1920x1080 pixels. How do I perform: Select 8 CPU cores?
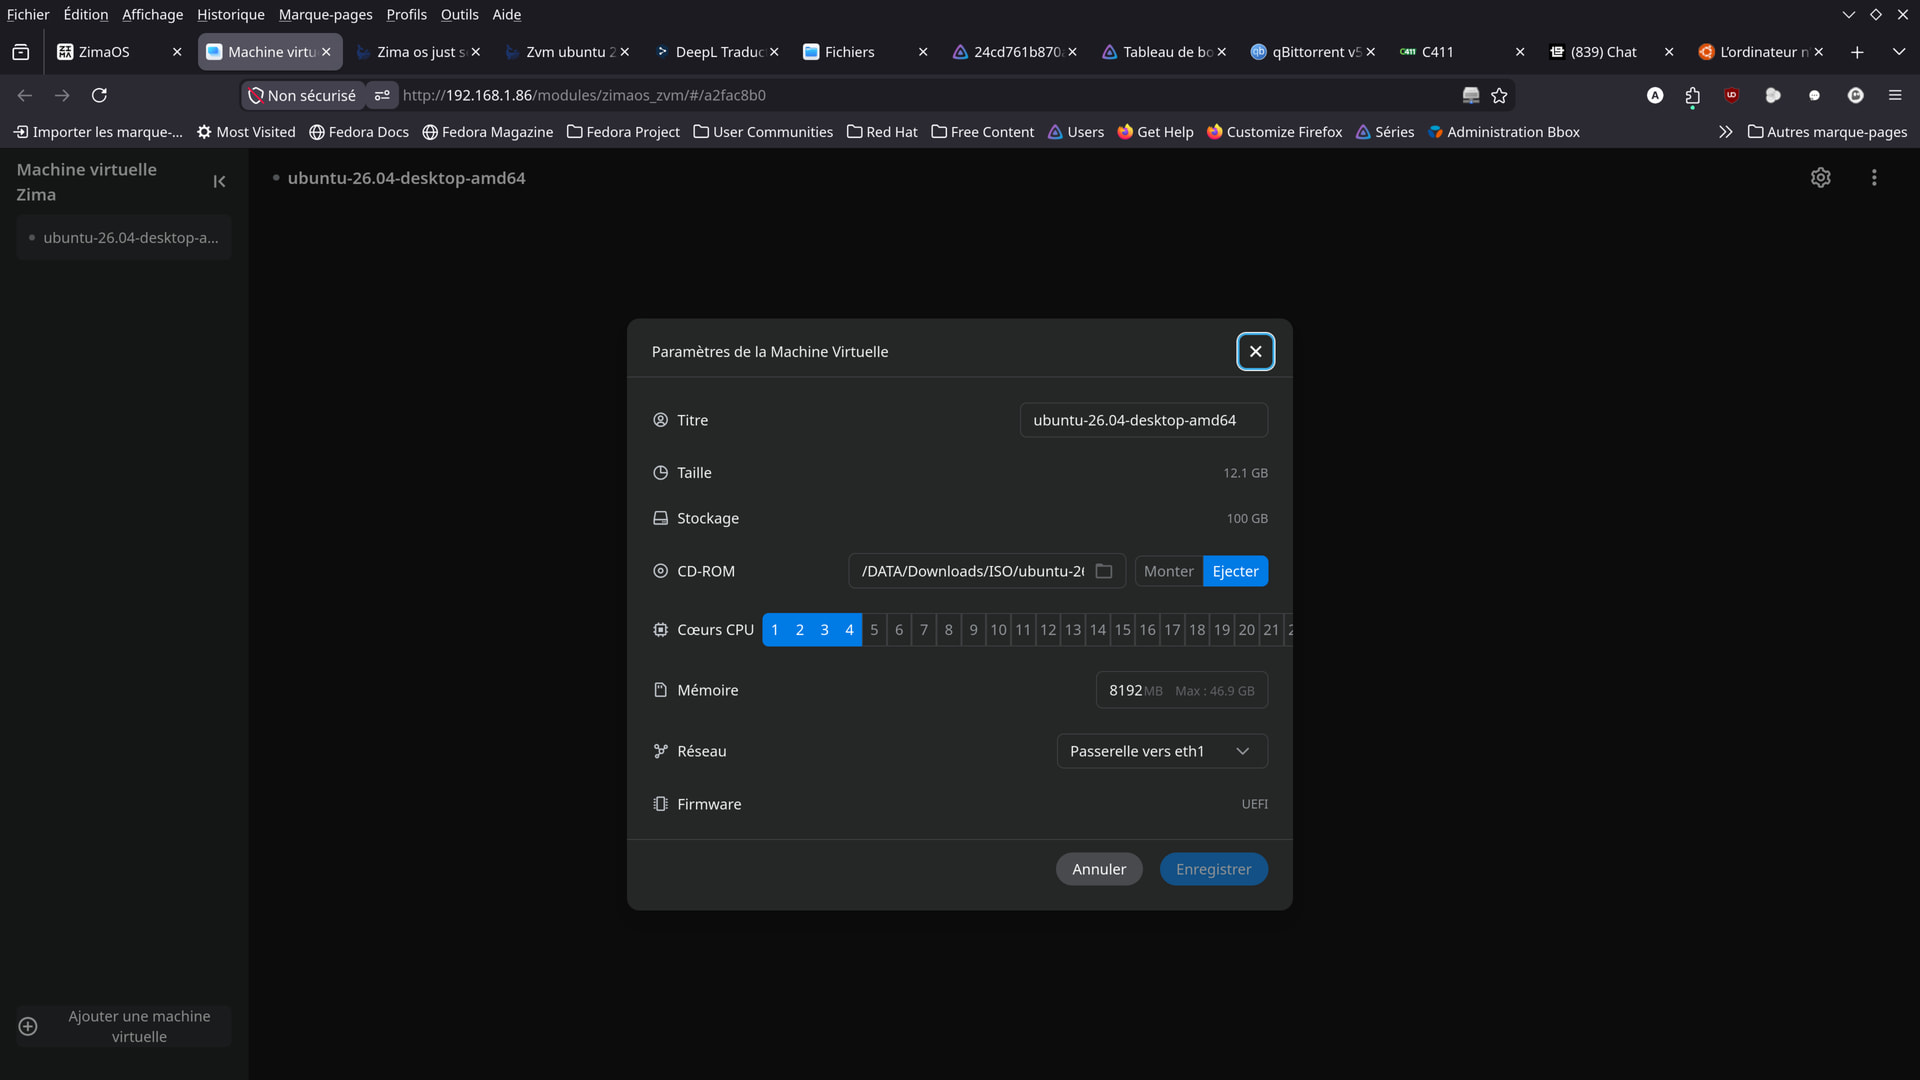point(948,630)
